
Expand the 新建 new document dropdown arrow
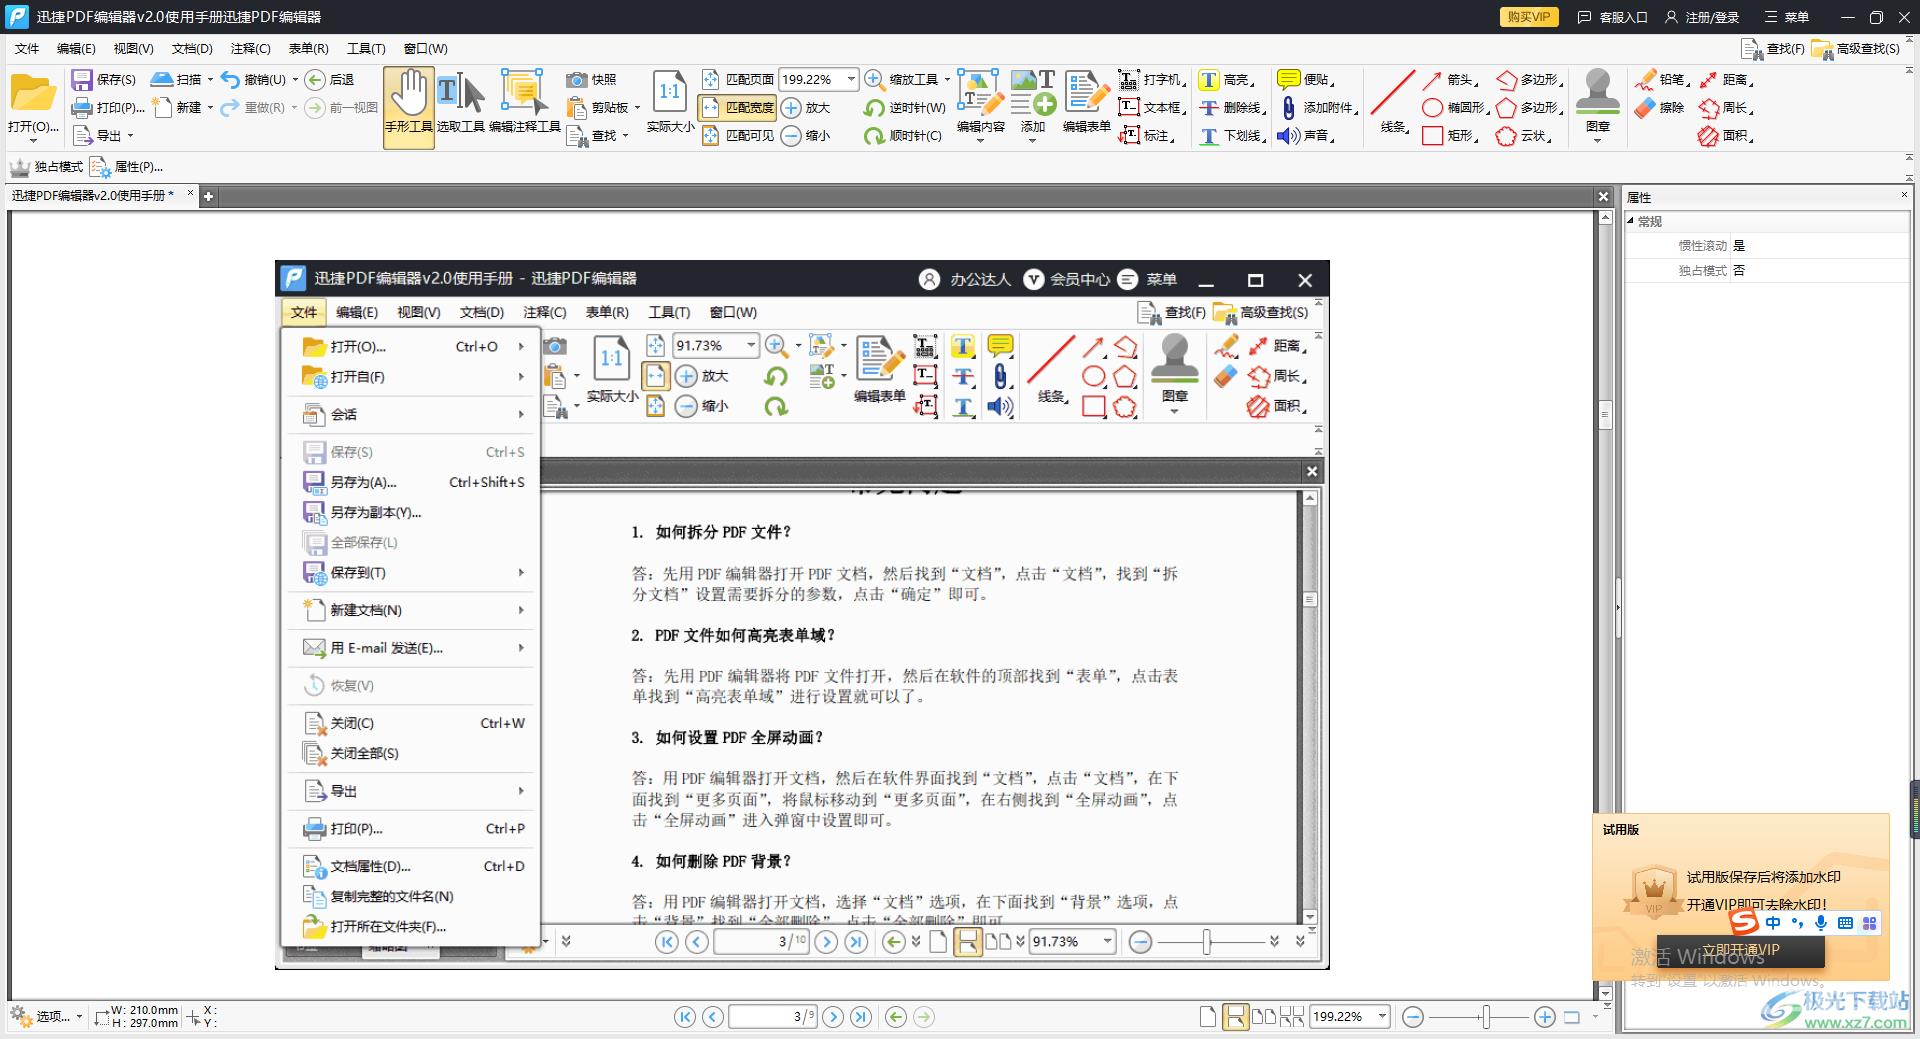click(x=210, y=107)
